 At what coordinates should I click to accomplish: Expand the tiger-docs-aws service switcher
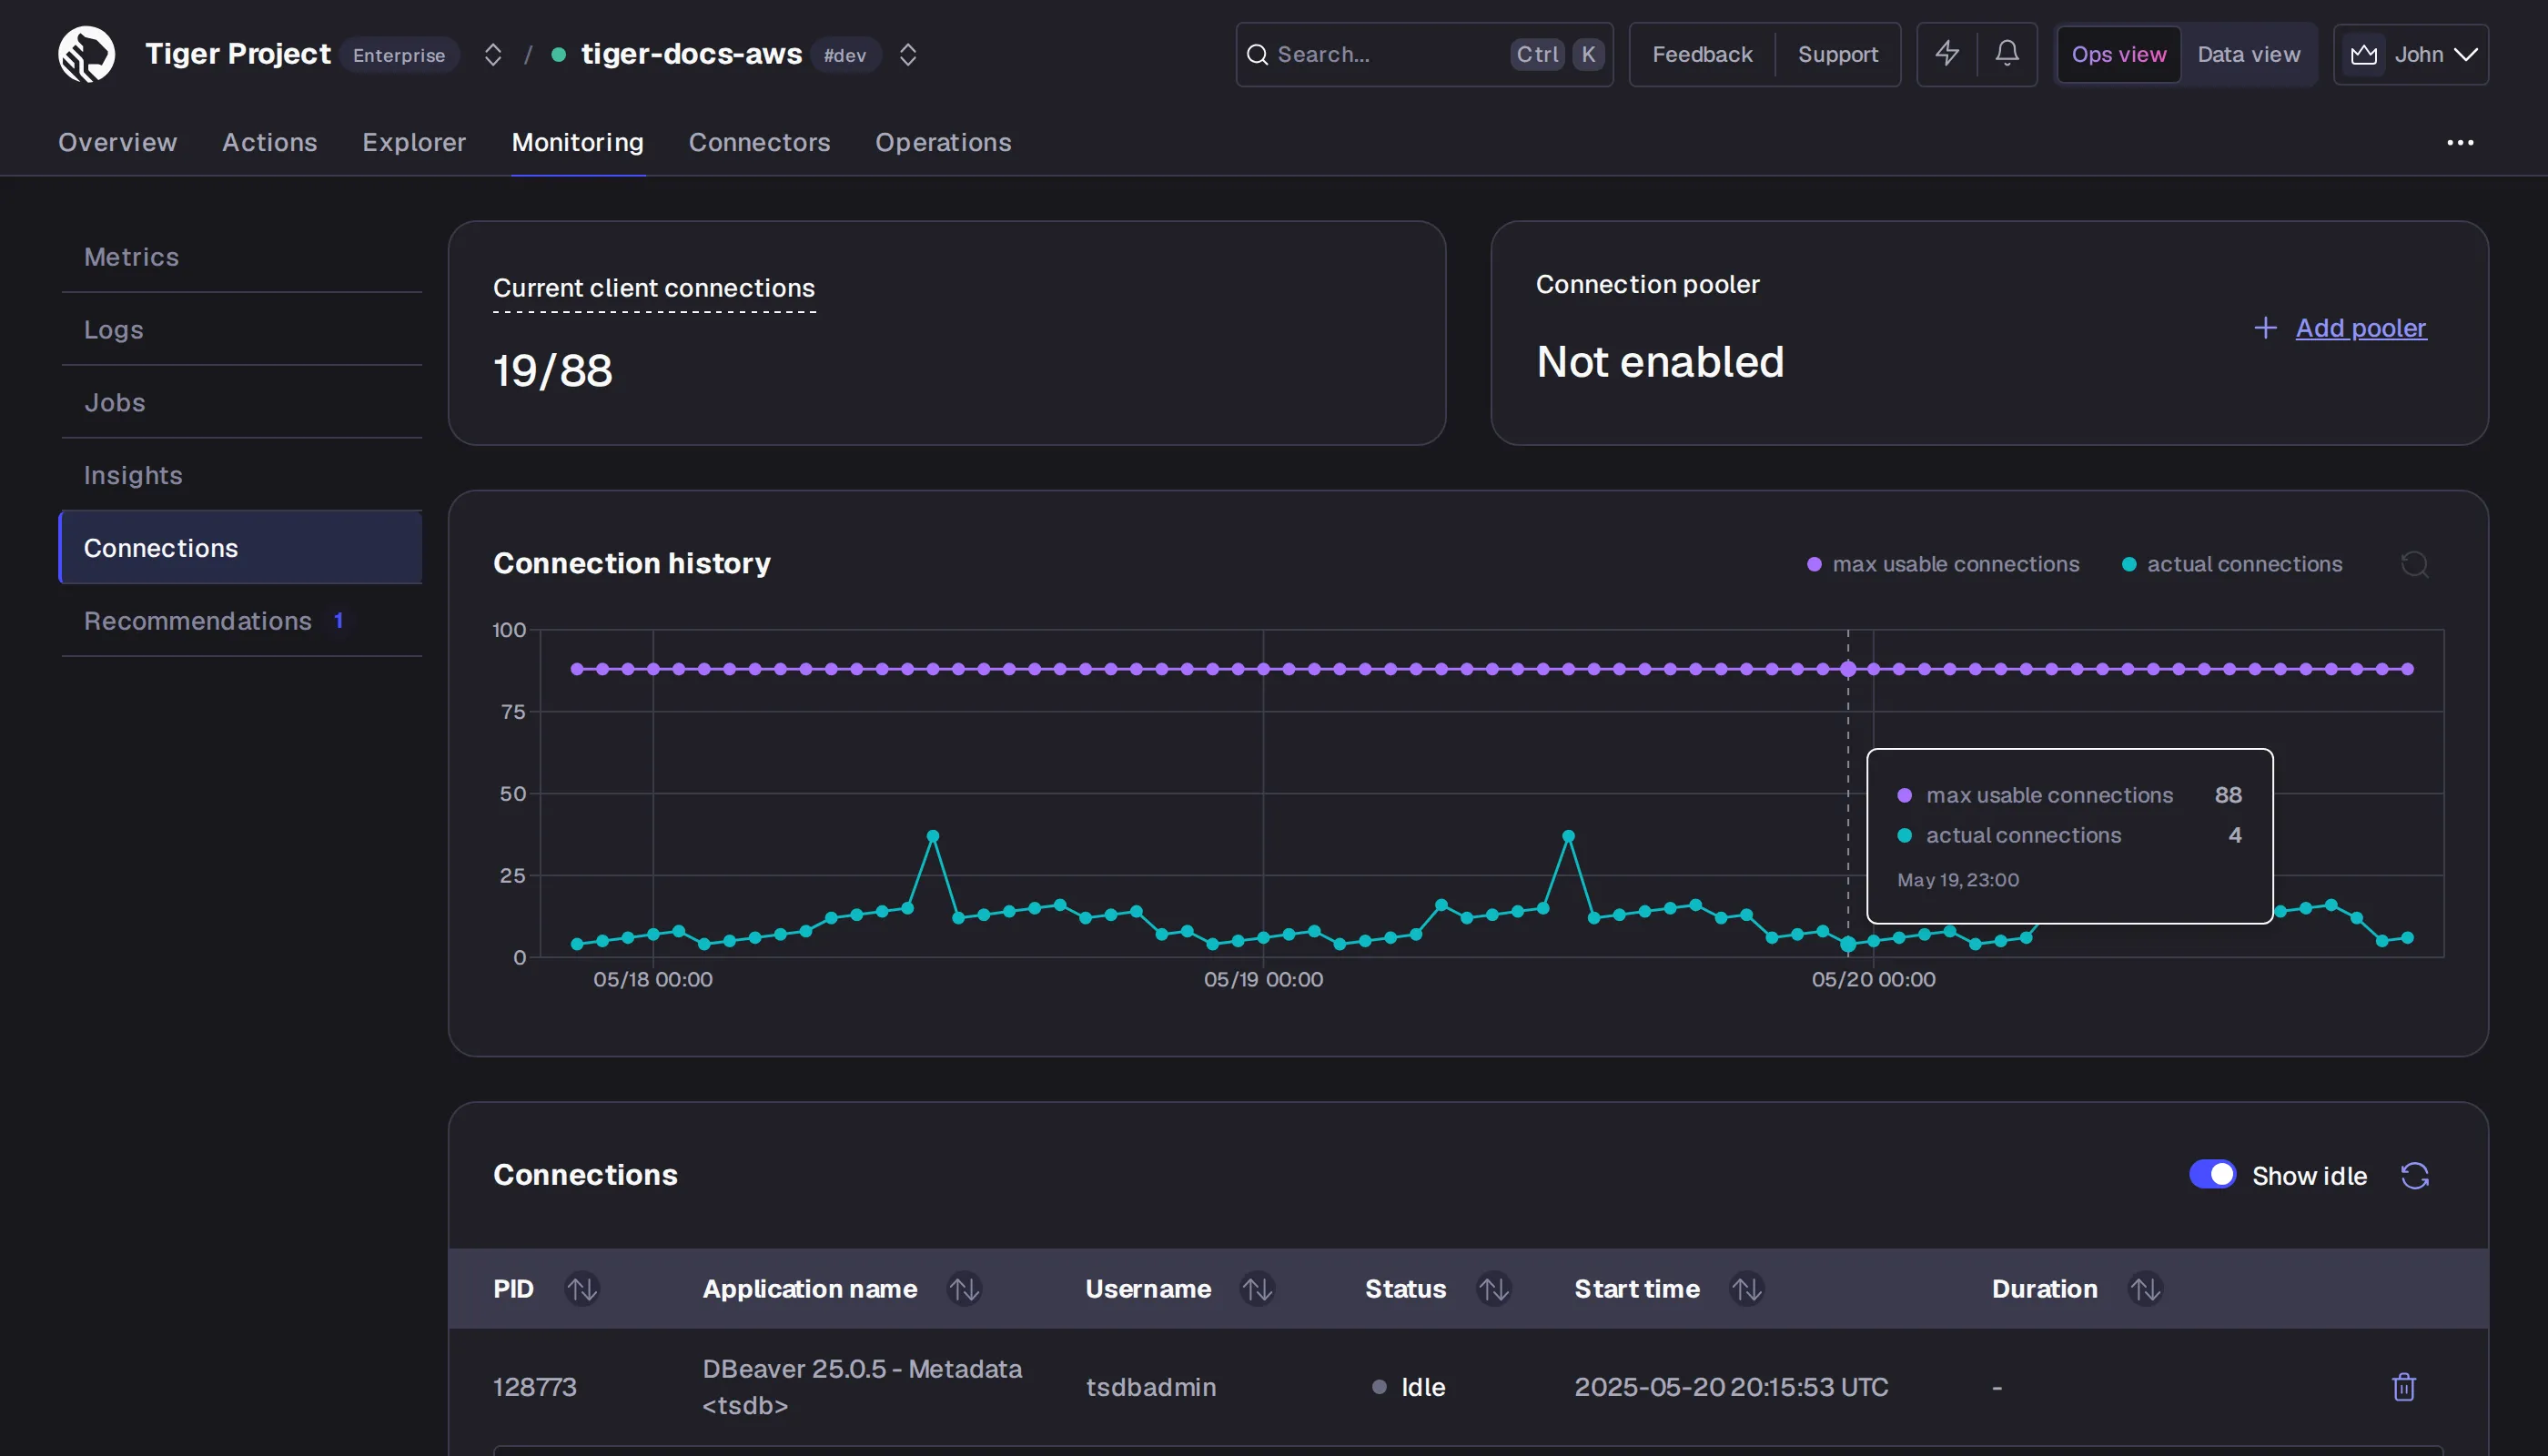coord(907,54)
